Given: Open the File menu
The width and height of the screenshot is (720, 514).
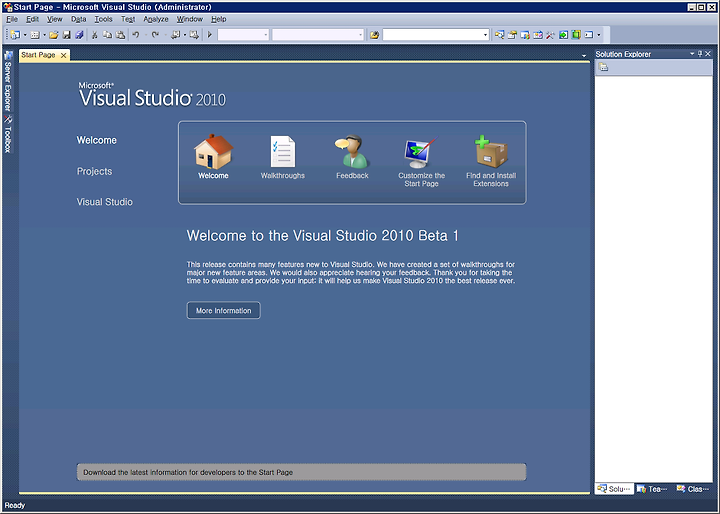Looking at the screenshot, I should click(x=12, y=19).
